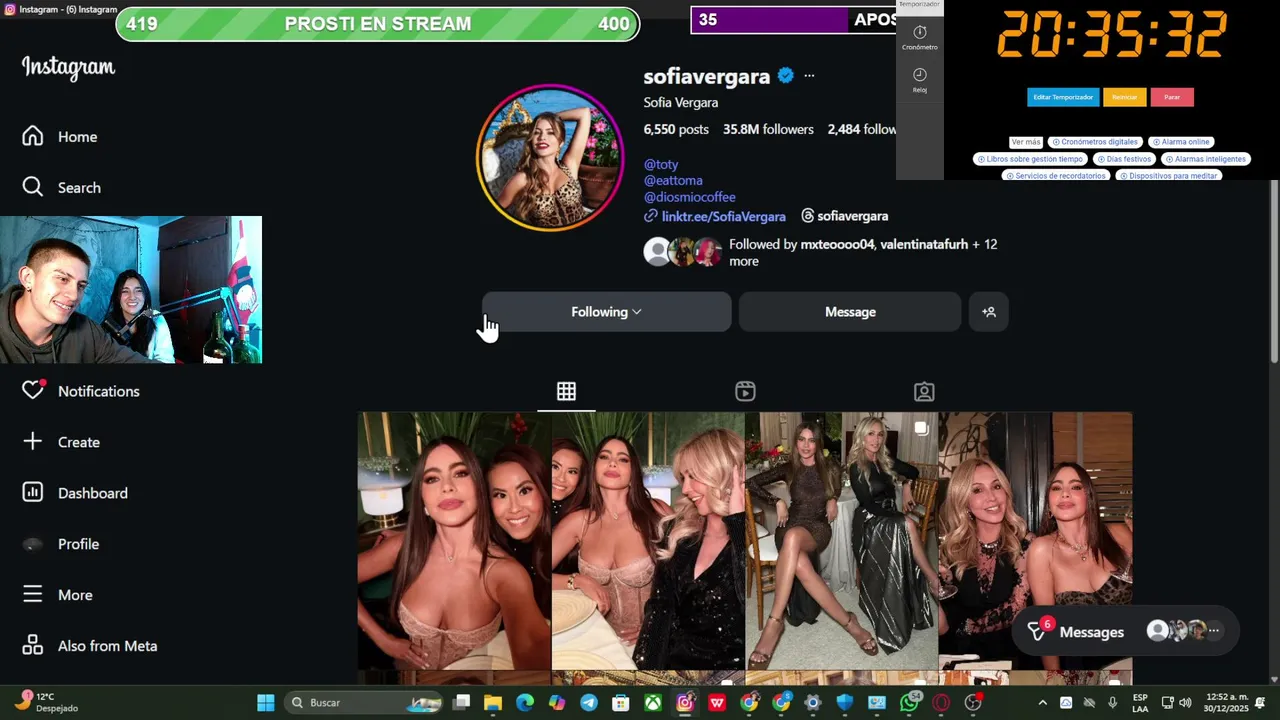Open Cronómetros digitales suggestion chip
The height and width of the screenshot is (720, 1280).
pyautogui.click(x=1096, y=142)
